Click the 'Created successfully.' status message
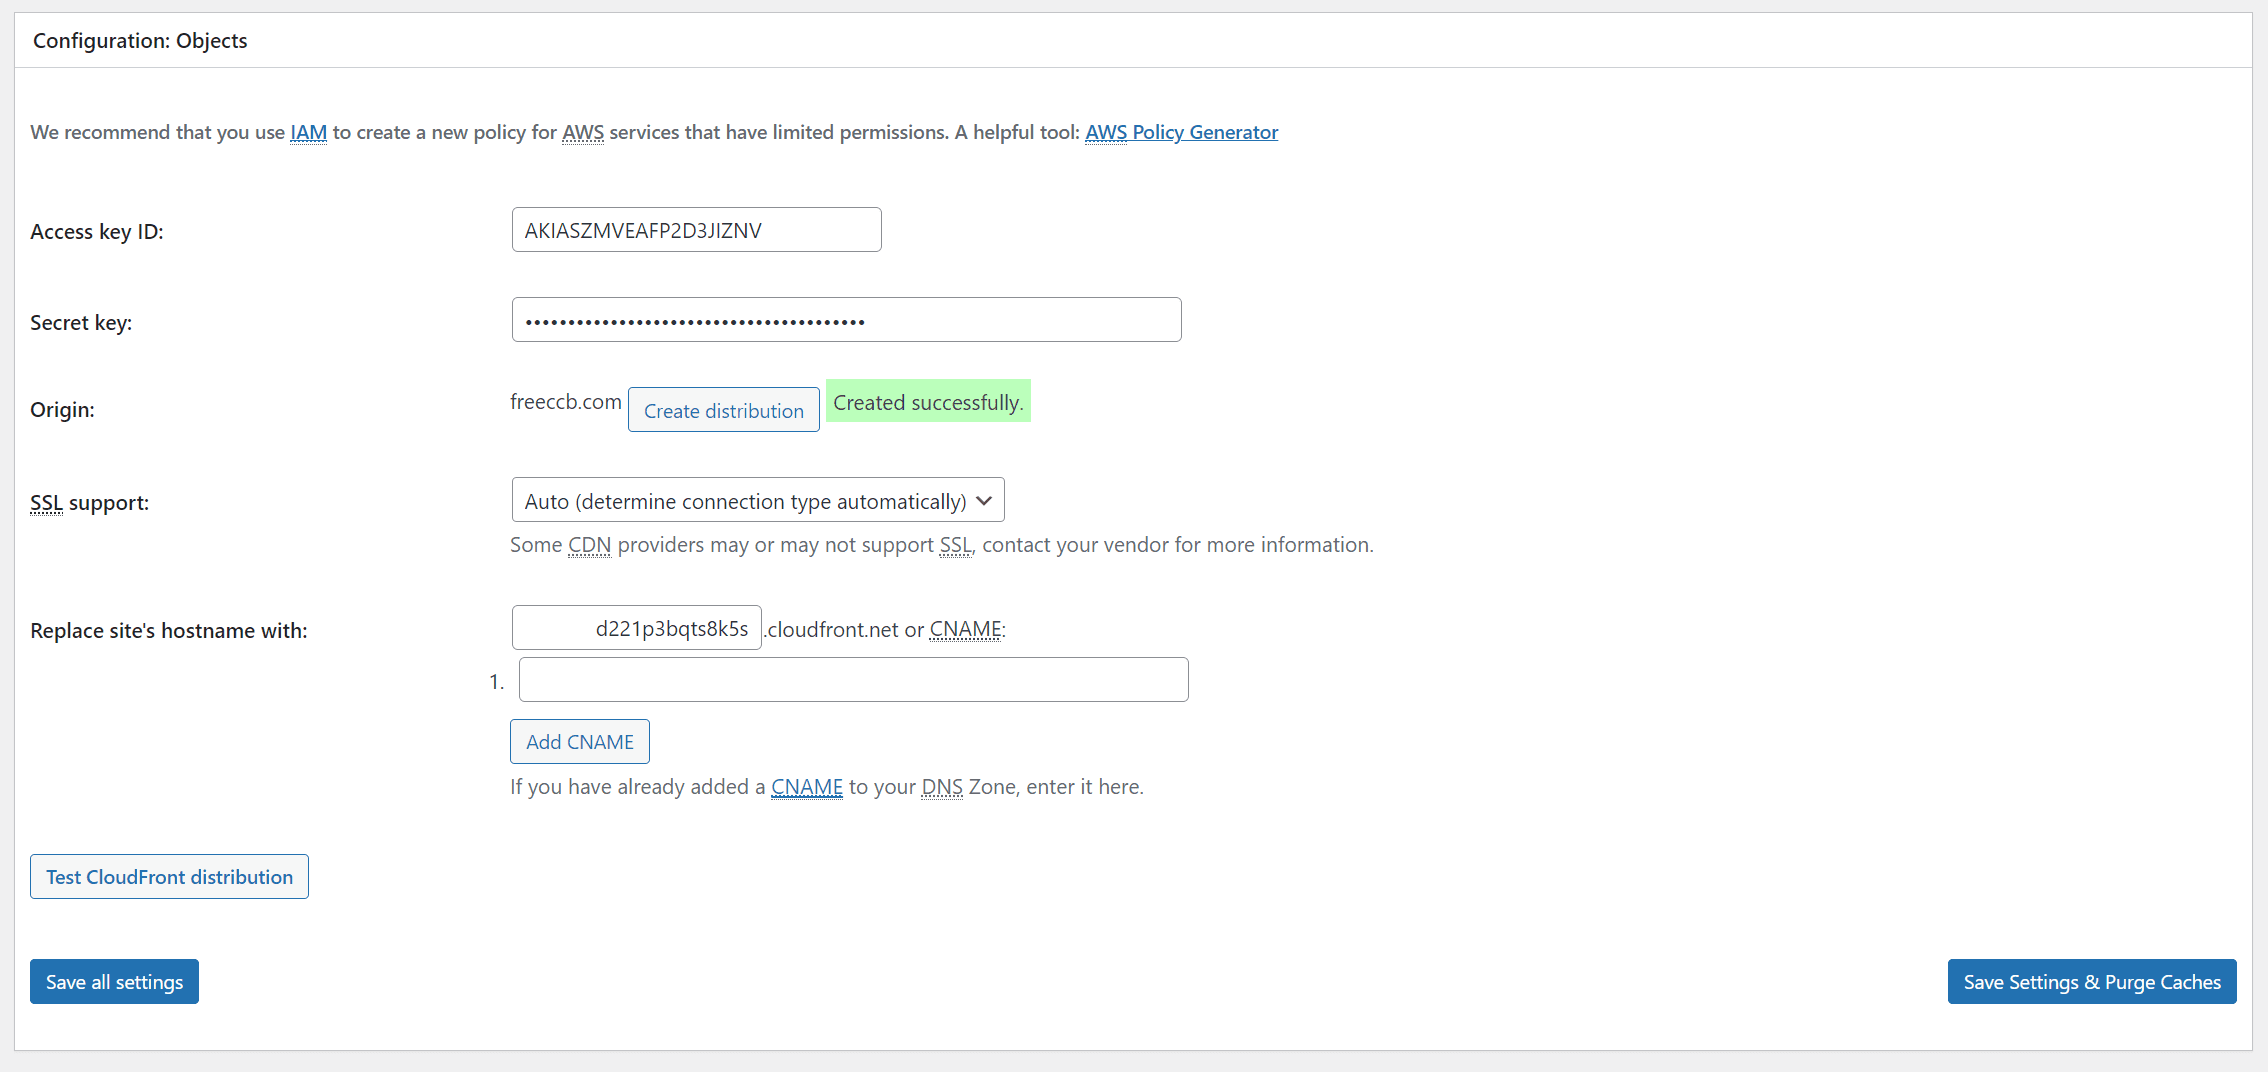 928,402
